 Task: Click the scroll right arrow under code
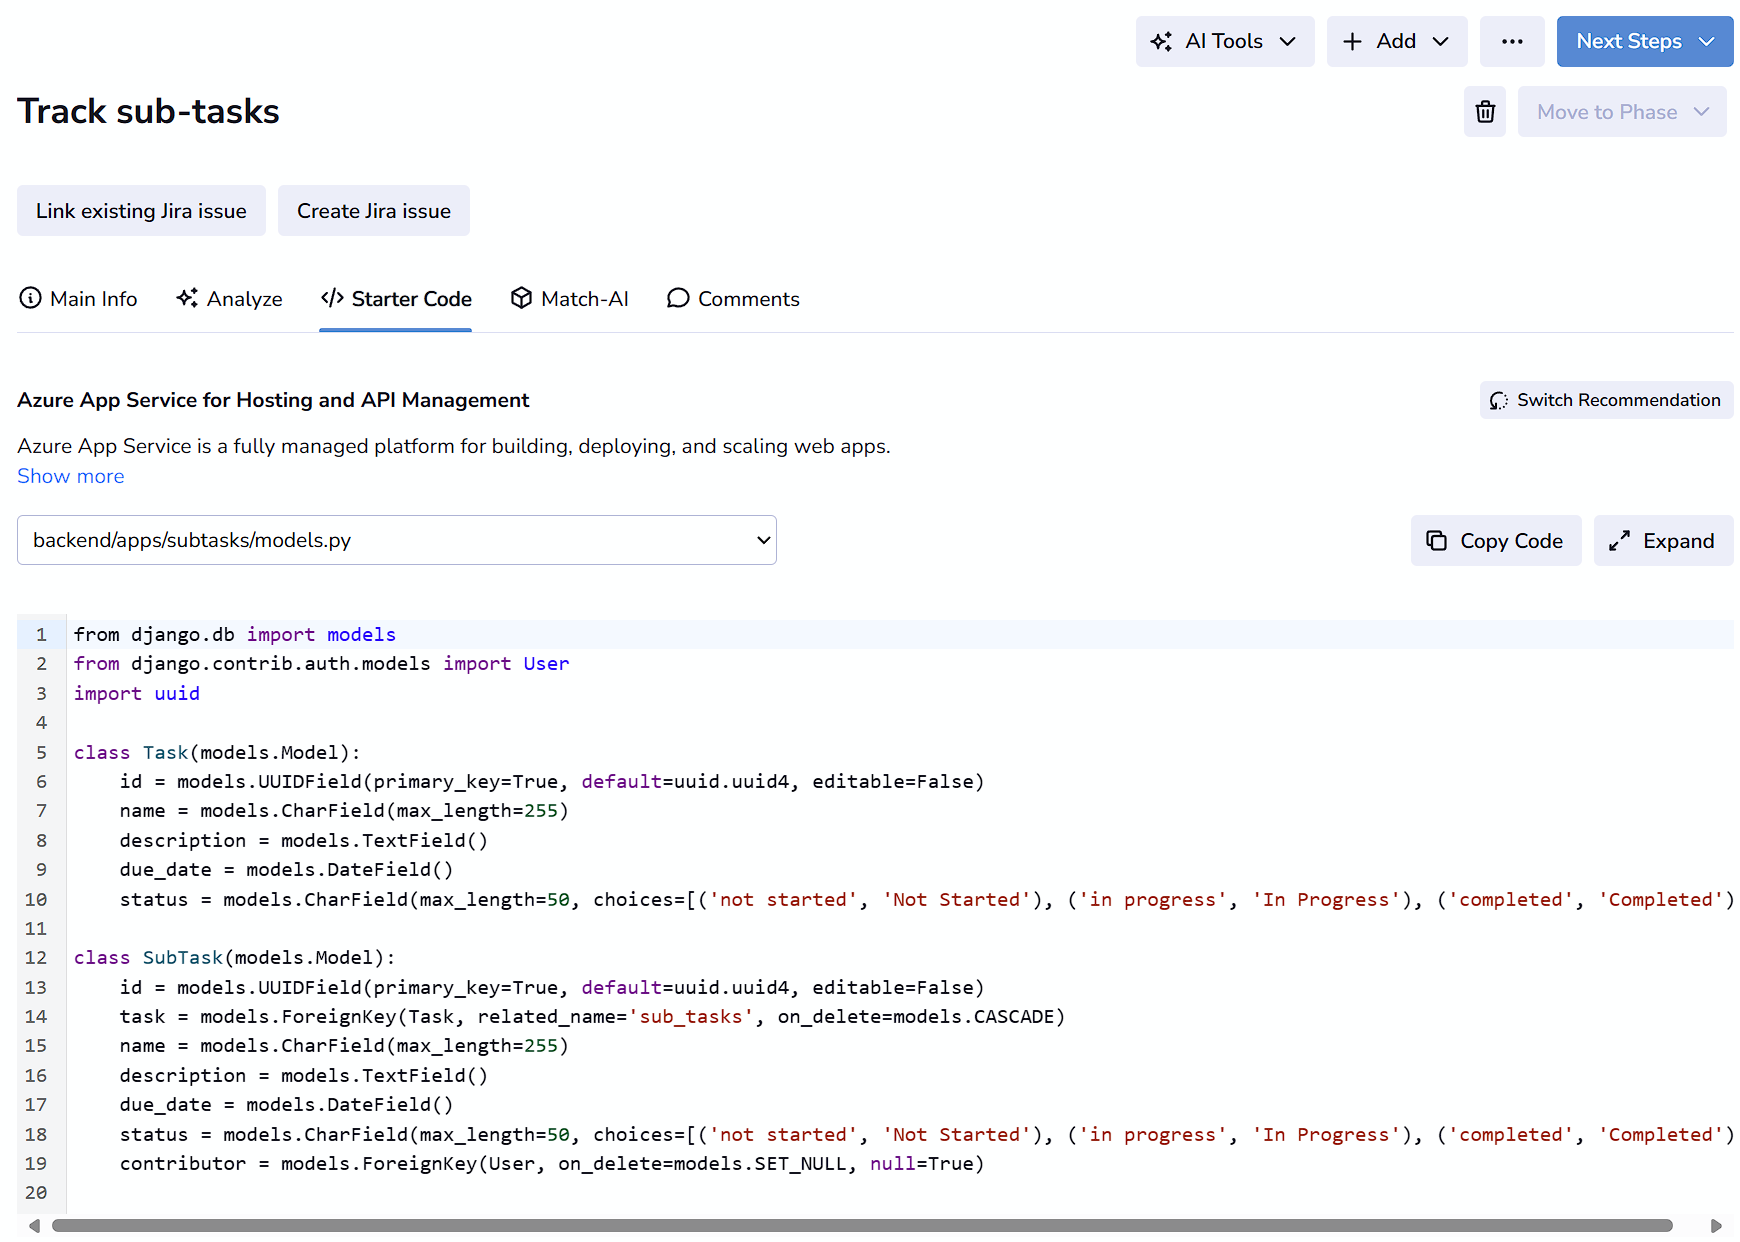tap(1716, 1226)
